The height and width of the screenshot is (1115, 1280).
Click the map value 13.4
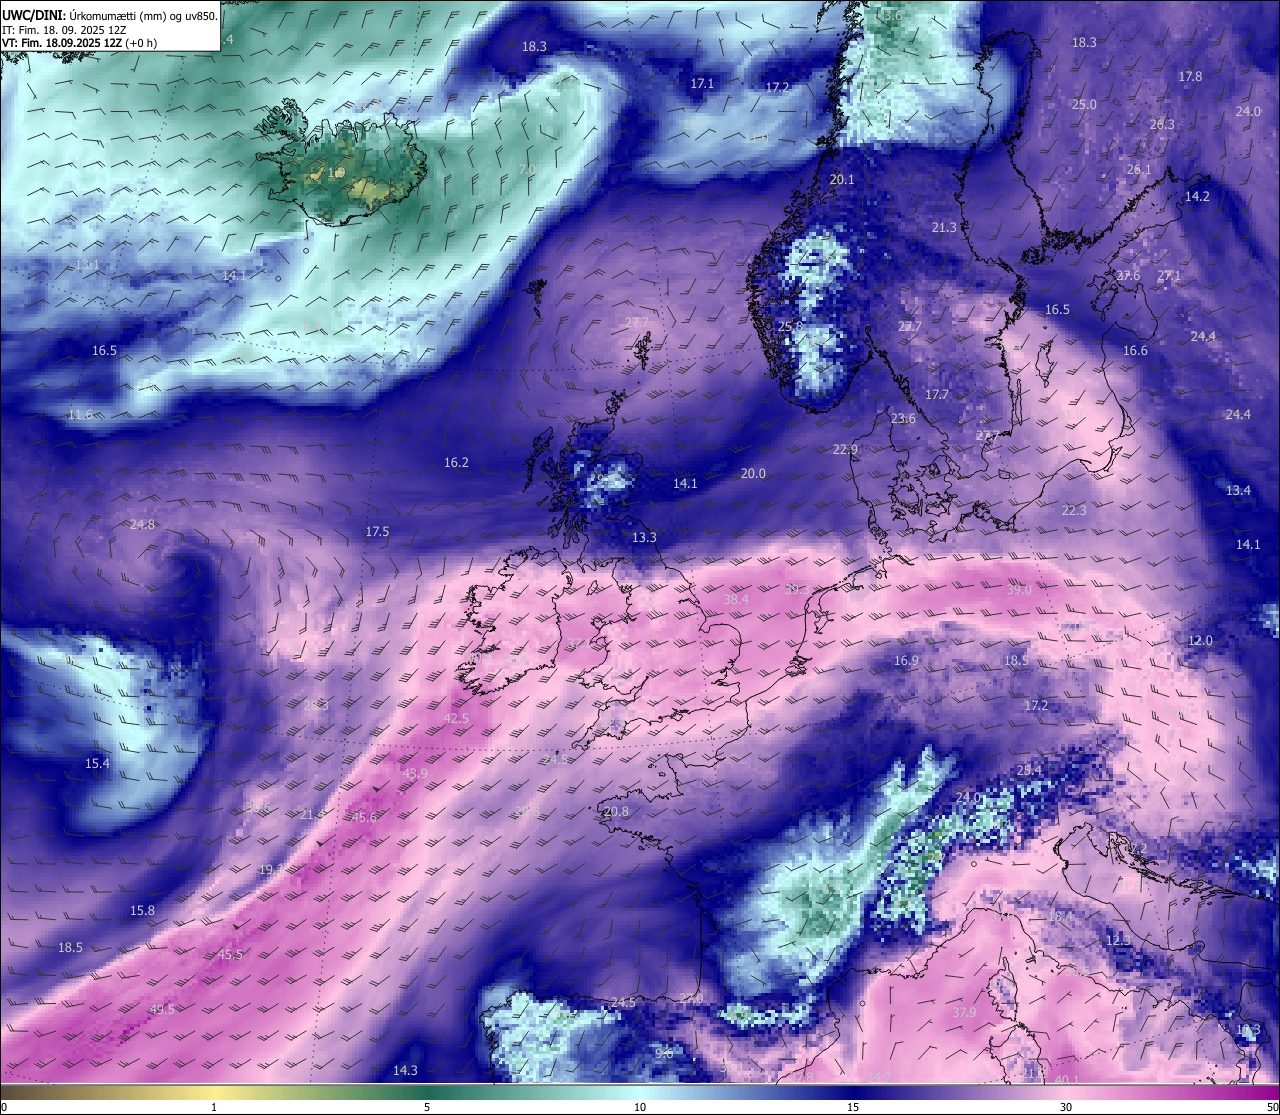1238,491
